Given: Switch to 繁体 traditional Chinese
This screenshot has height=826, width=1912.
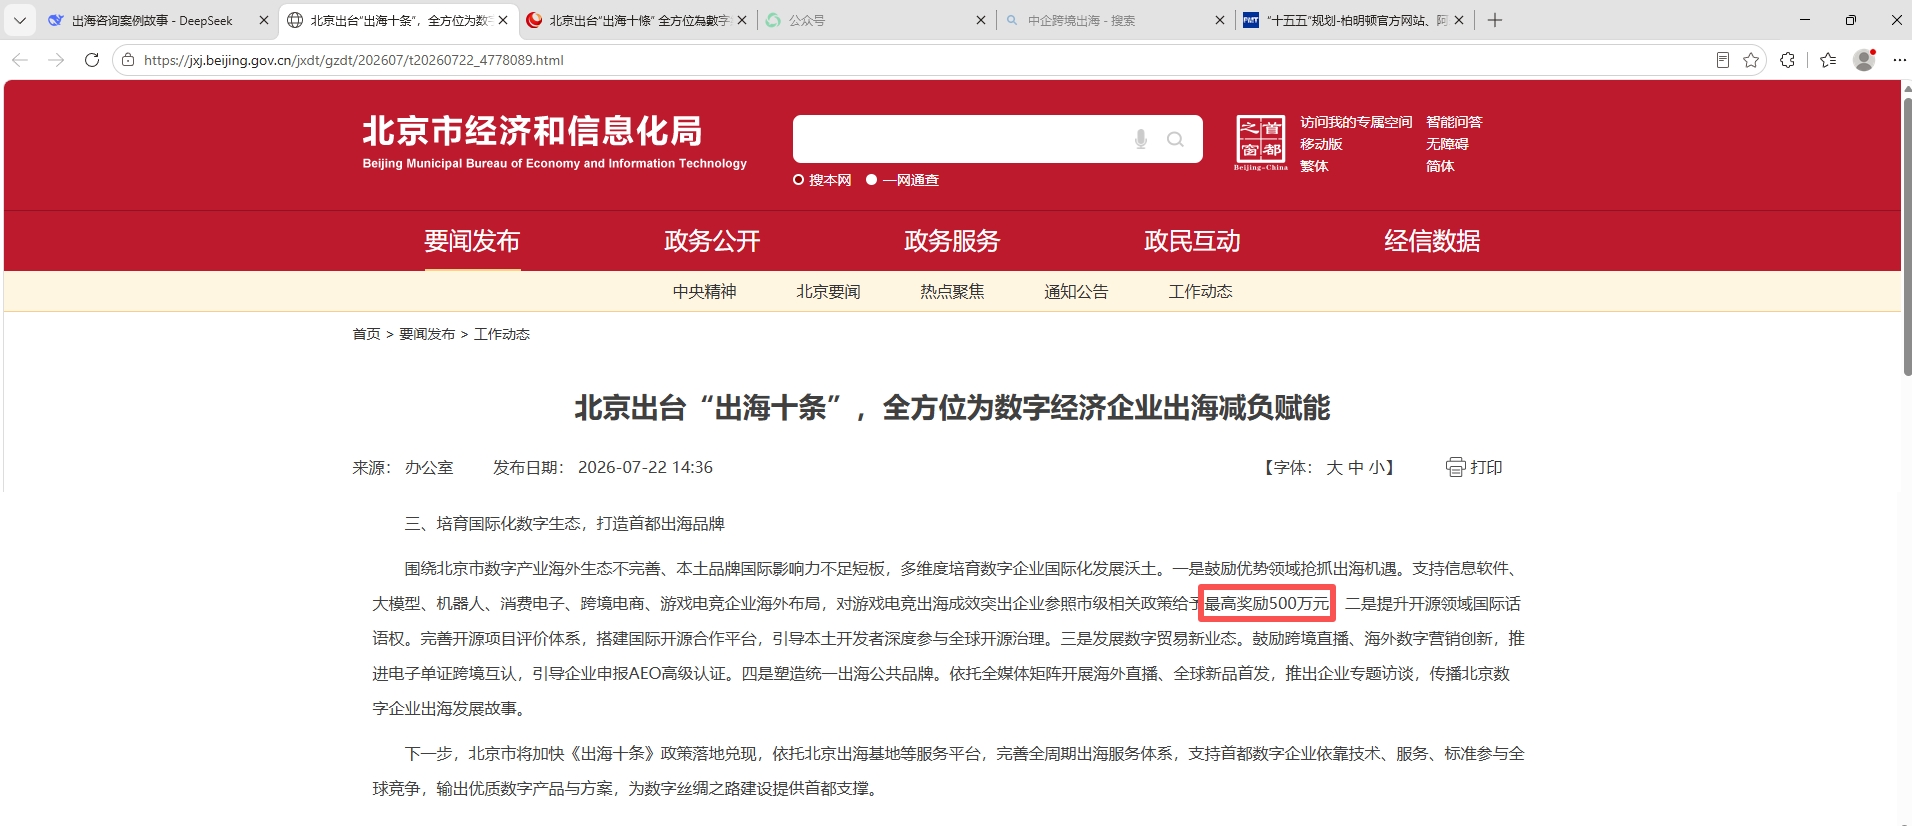Looking at the screenshot, I should pos(1314,166).
